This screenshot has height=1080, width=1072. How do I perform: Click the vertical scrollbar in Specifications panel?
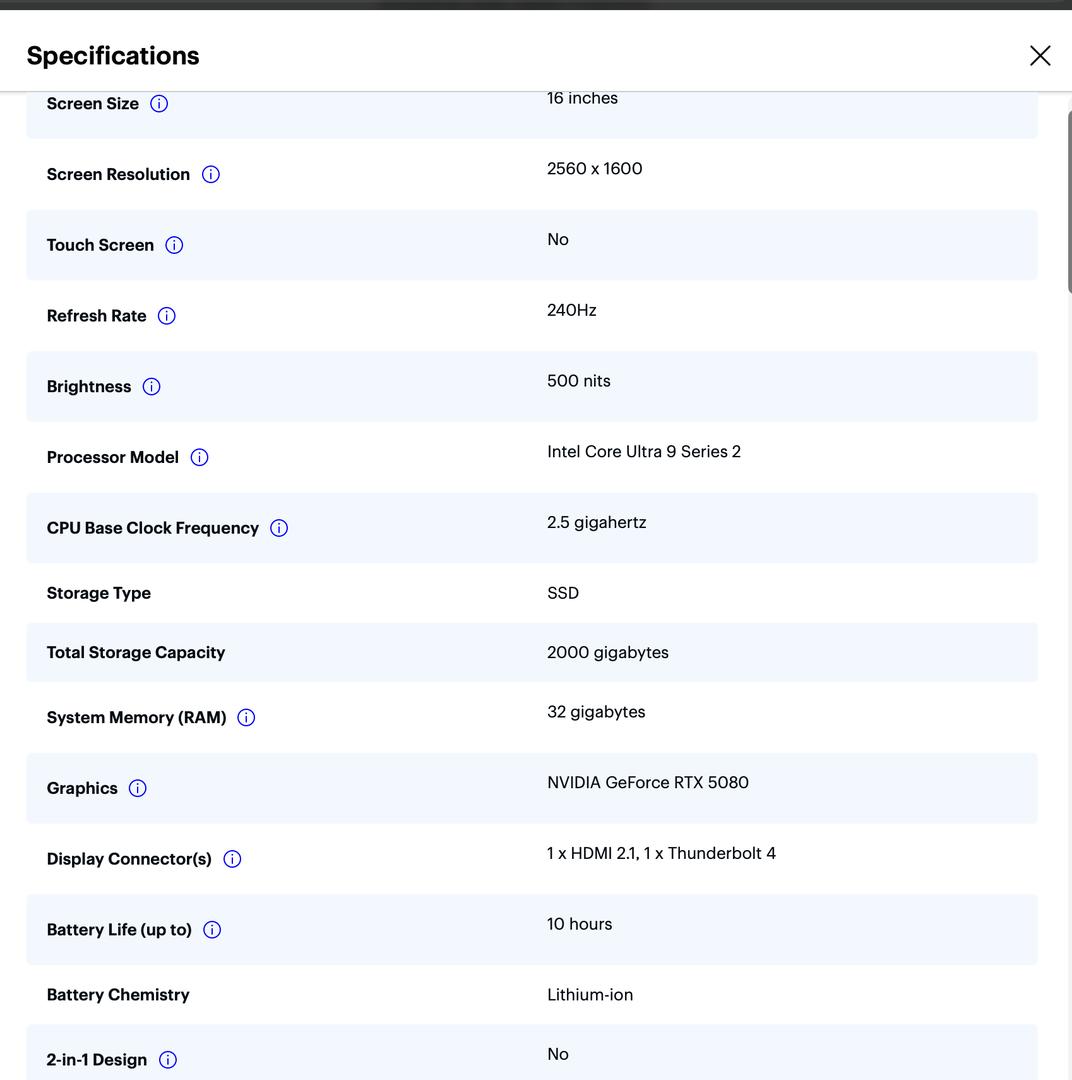point(1068,200)
